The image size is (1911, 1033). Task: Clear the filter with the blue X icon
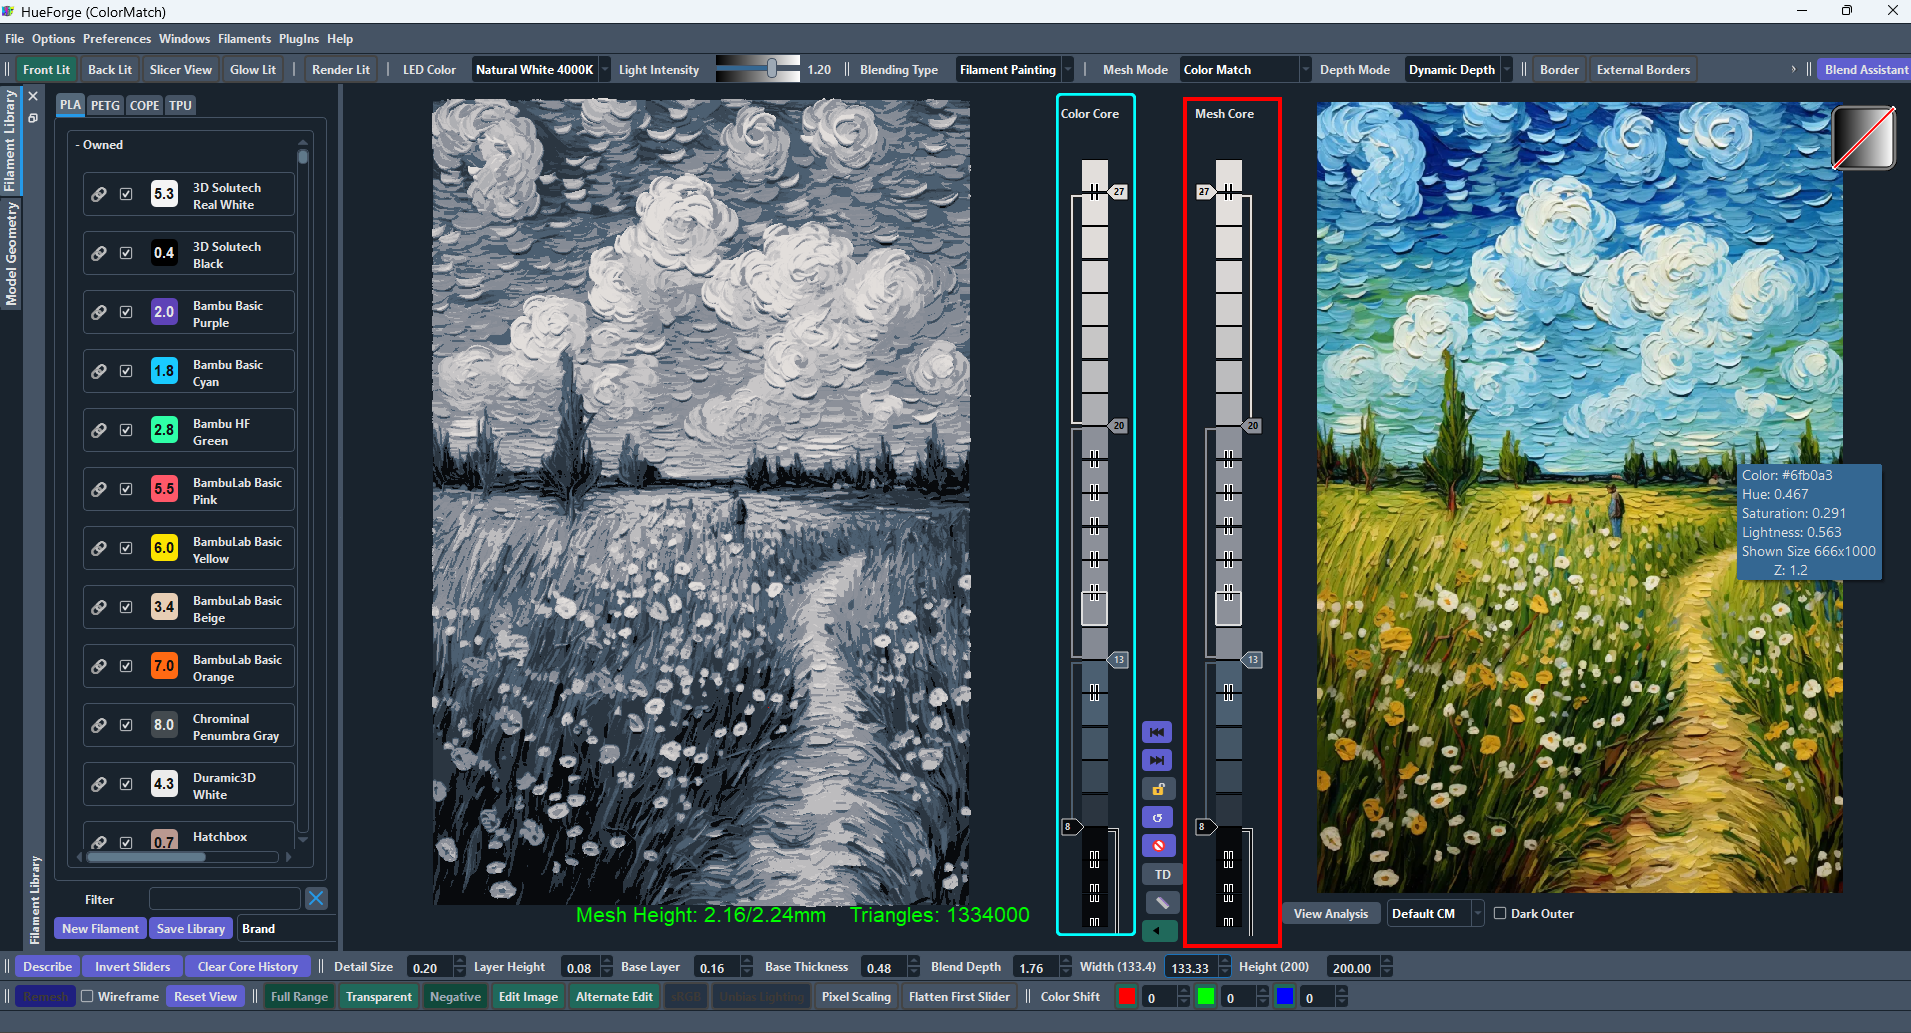[316, 899]
